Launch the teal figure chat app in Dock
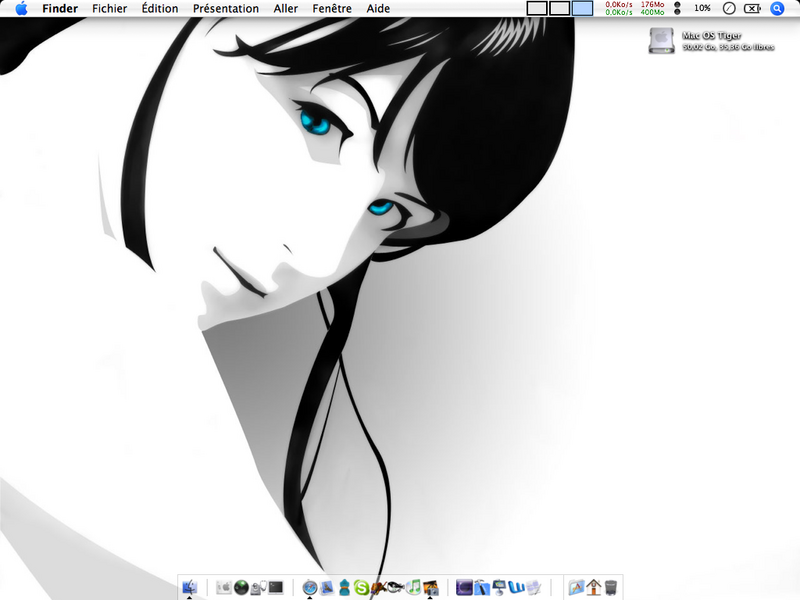This screenshot has height=600, width=800. tap(344, 588)
